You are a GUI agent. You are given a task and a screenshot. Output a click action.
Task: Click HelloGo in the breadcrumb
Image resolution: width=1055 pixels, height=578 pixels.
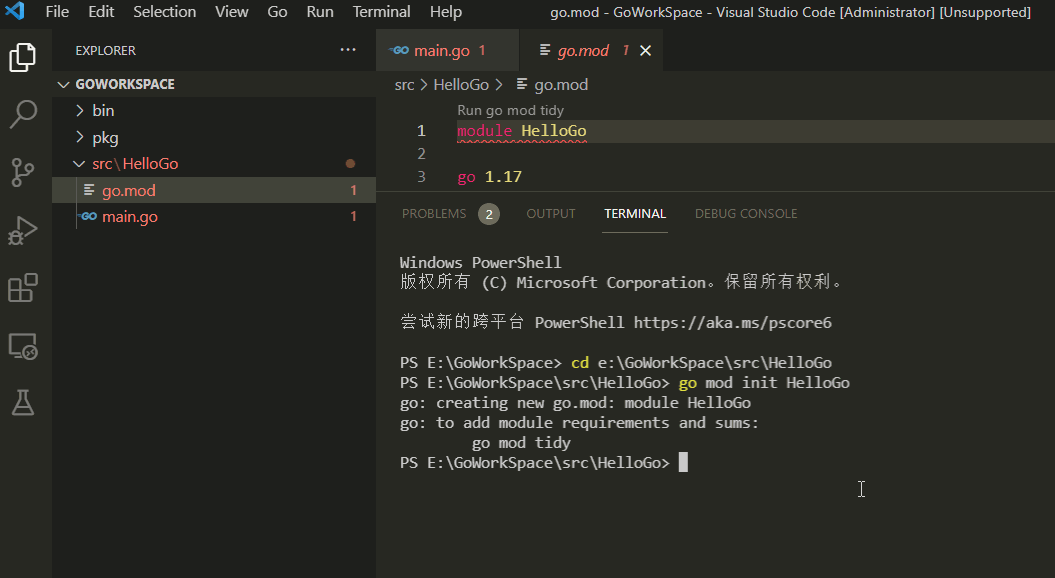[461, 85]
